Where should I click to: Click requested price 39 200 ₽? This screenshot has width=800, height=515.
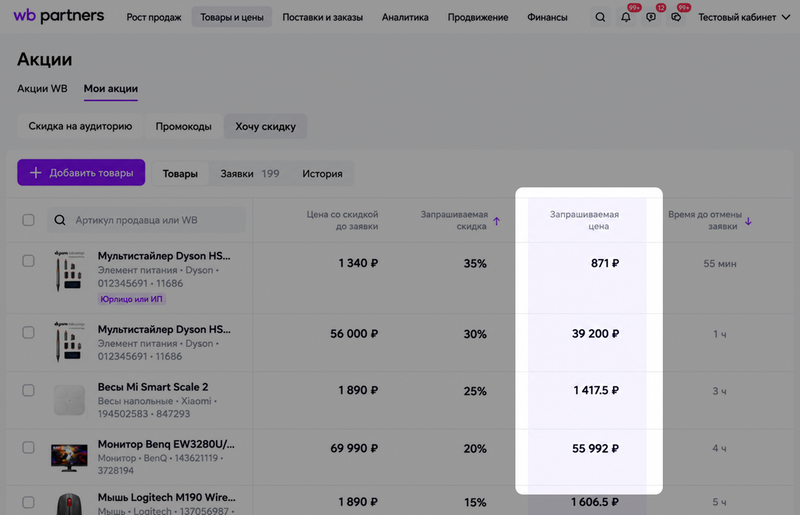595,334
